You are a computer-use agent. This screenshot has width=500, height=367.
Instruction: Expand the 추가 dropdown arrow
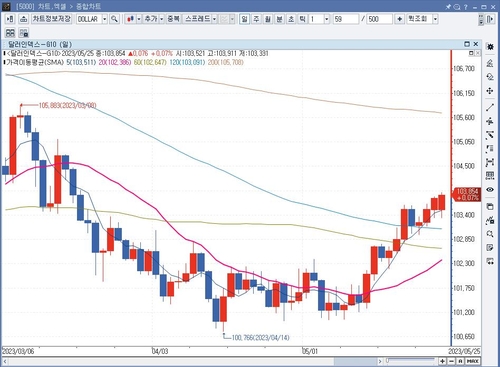(x=161, y=19)
